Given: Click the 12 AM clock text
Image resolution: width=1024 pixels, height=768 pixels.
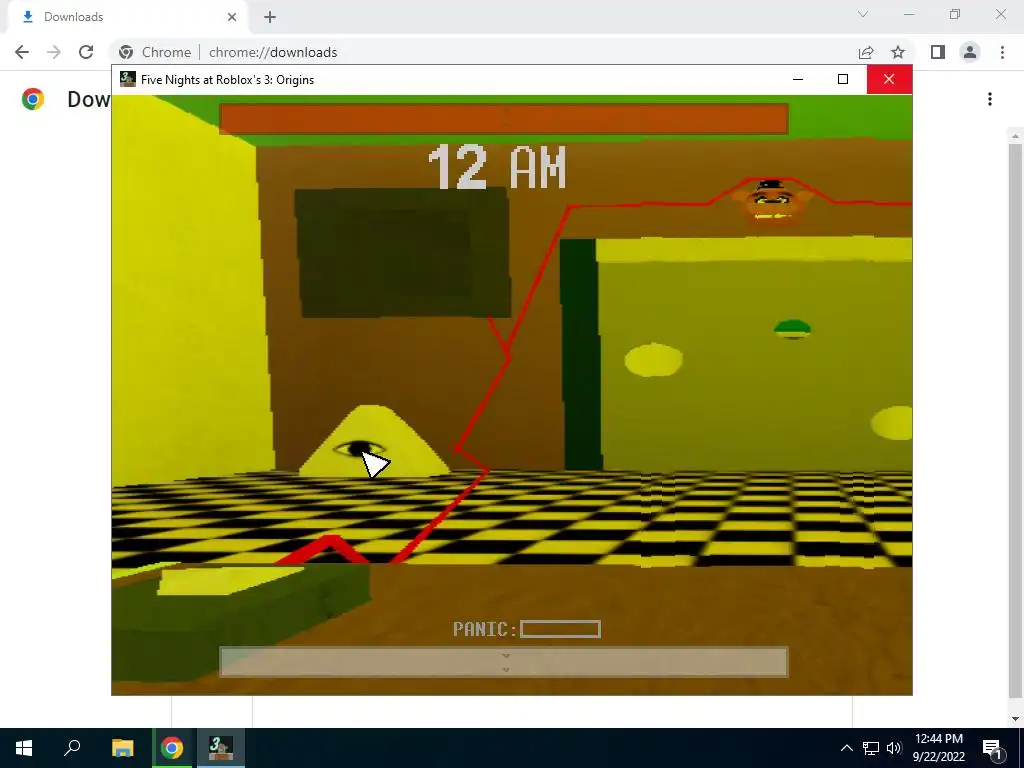Looking at the screenshot, I should (497, 167).
